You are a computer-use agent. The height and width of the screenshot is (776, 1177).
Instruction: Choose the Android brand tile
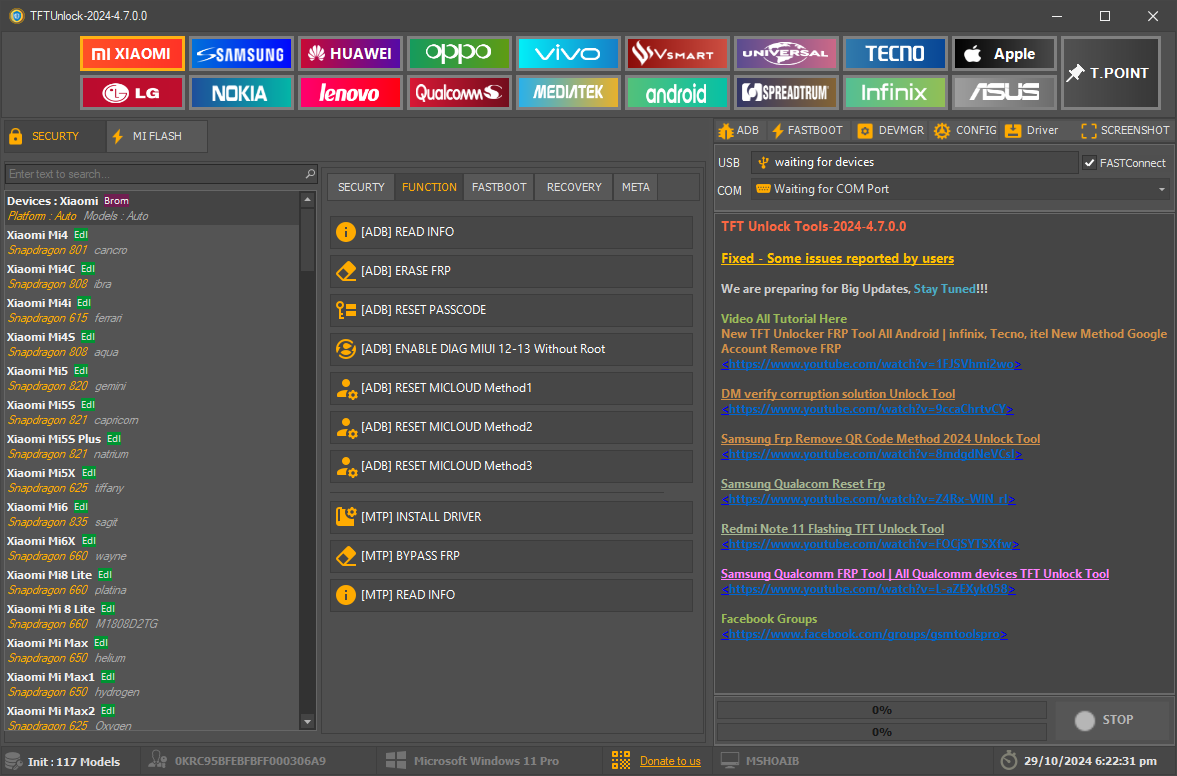[677, 93]
